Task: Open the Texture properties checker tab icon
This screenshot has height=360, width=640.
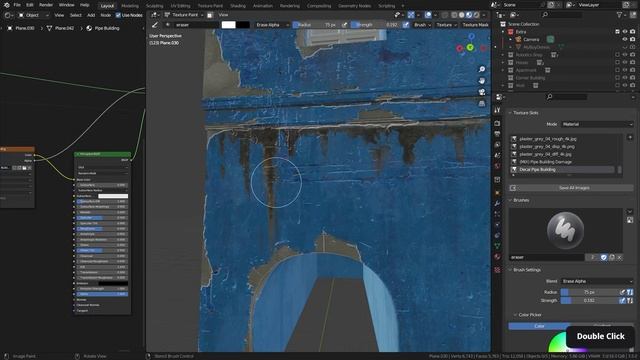Action: click(x=497, y=270)
